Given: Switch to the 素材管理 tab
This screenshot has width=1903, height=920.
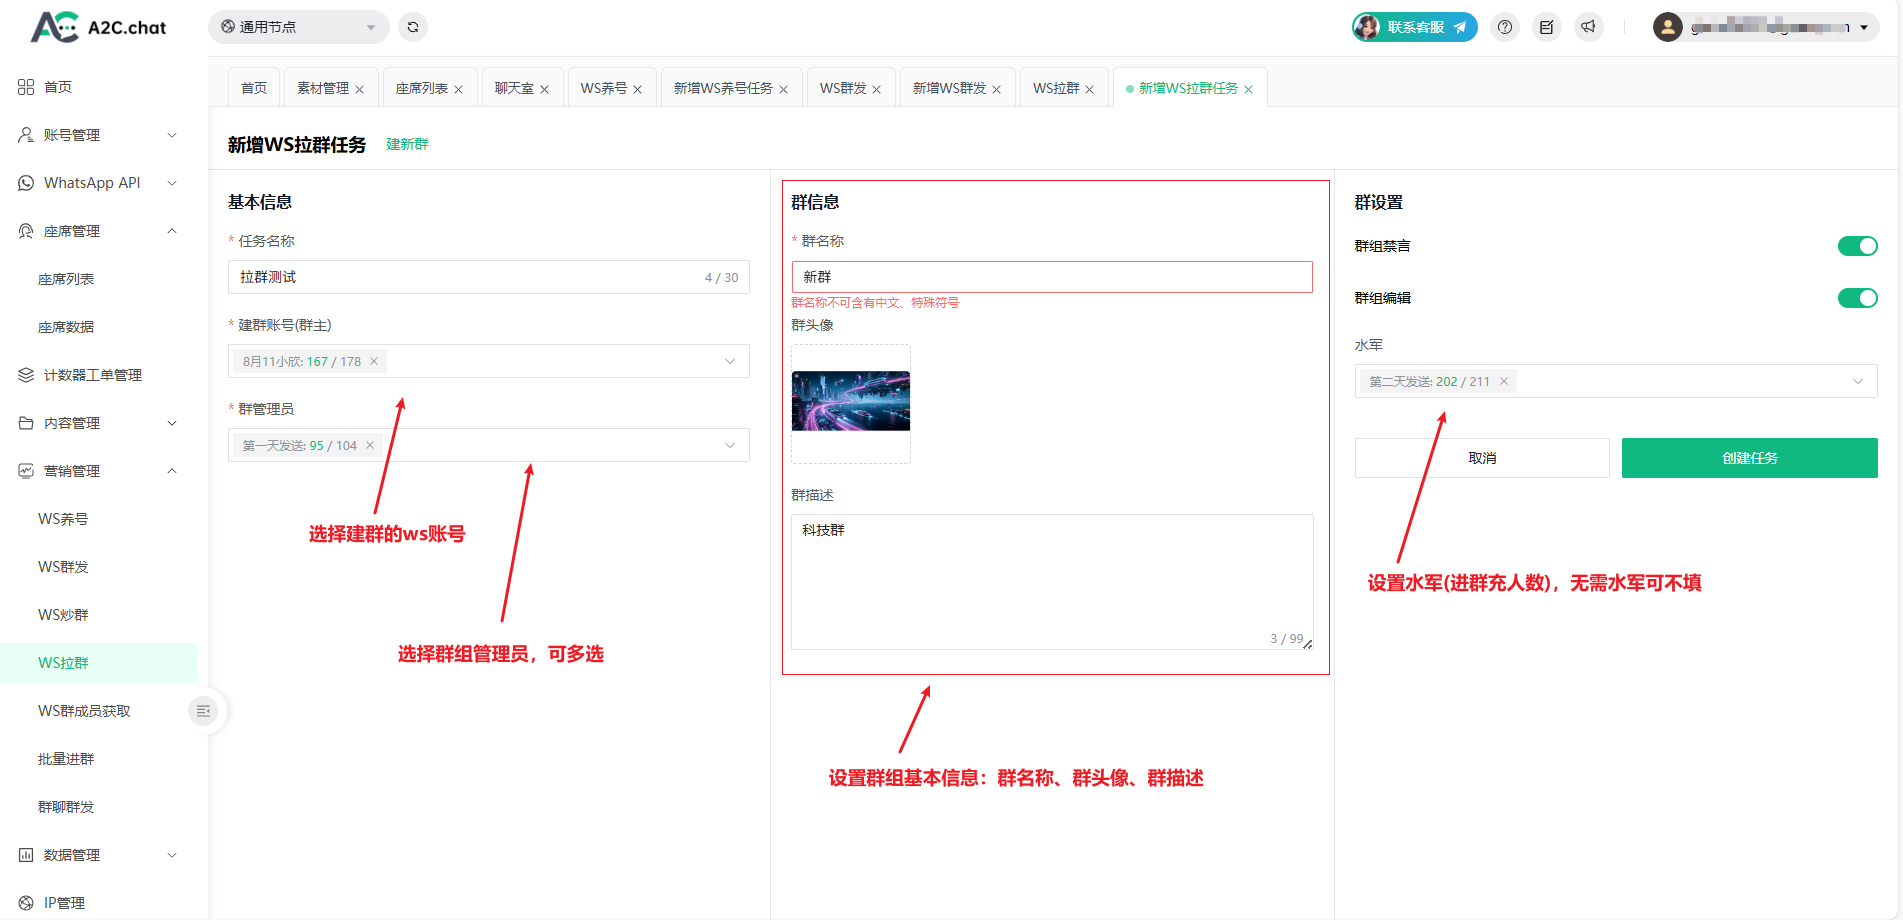Looking at the screenshot, I should click(323, 88).
